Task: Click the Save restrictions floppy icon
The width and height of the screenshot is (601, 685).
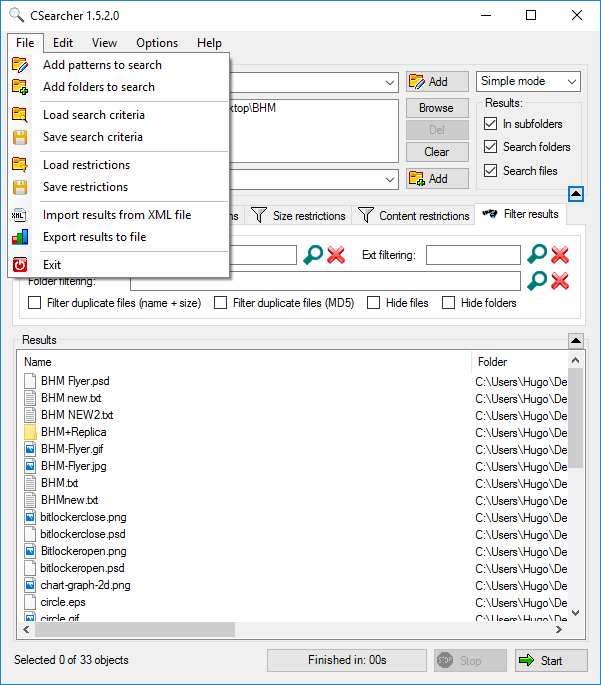Action: (20, 187)
